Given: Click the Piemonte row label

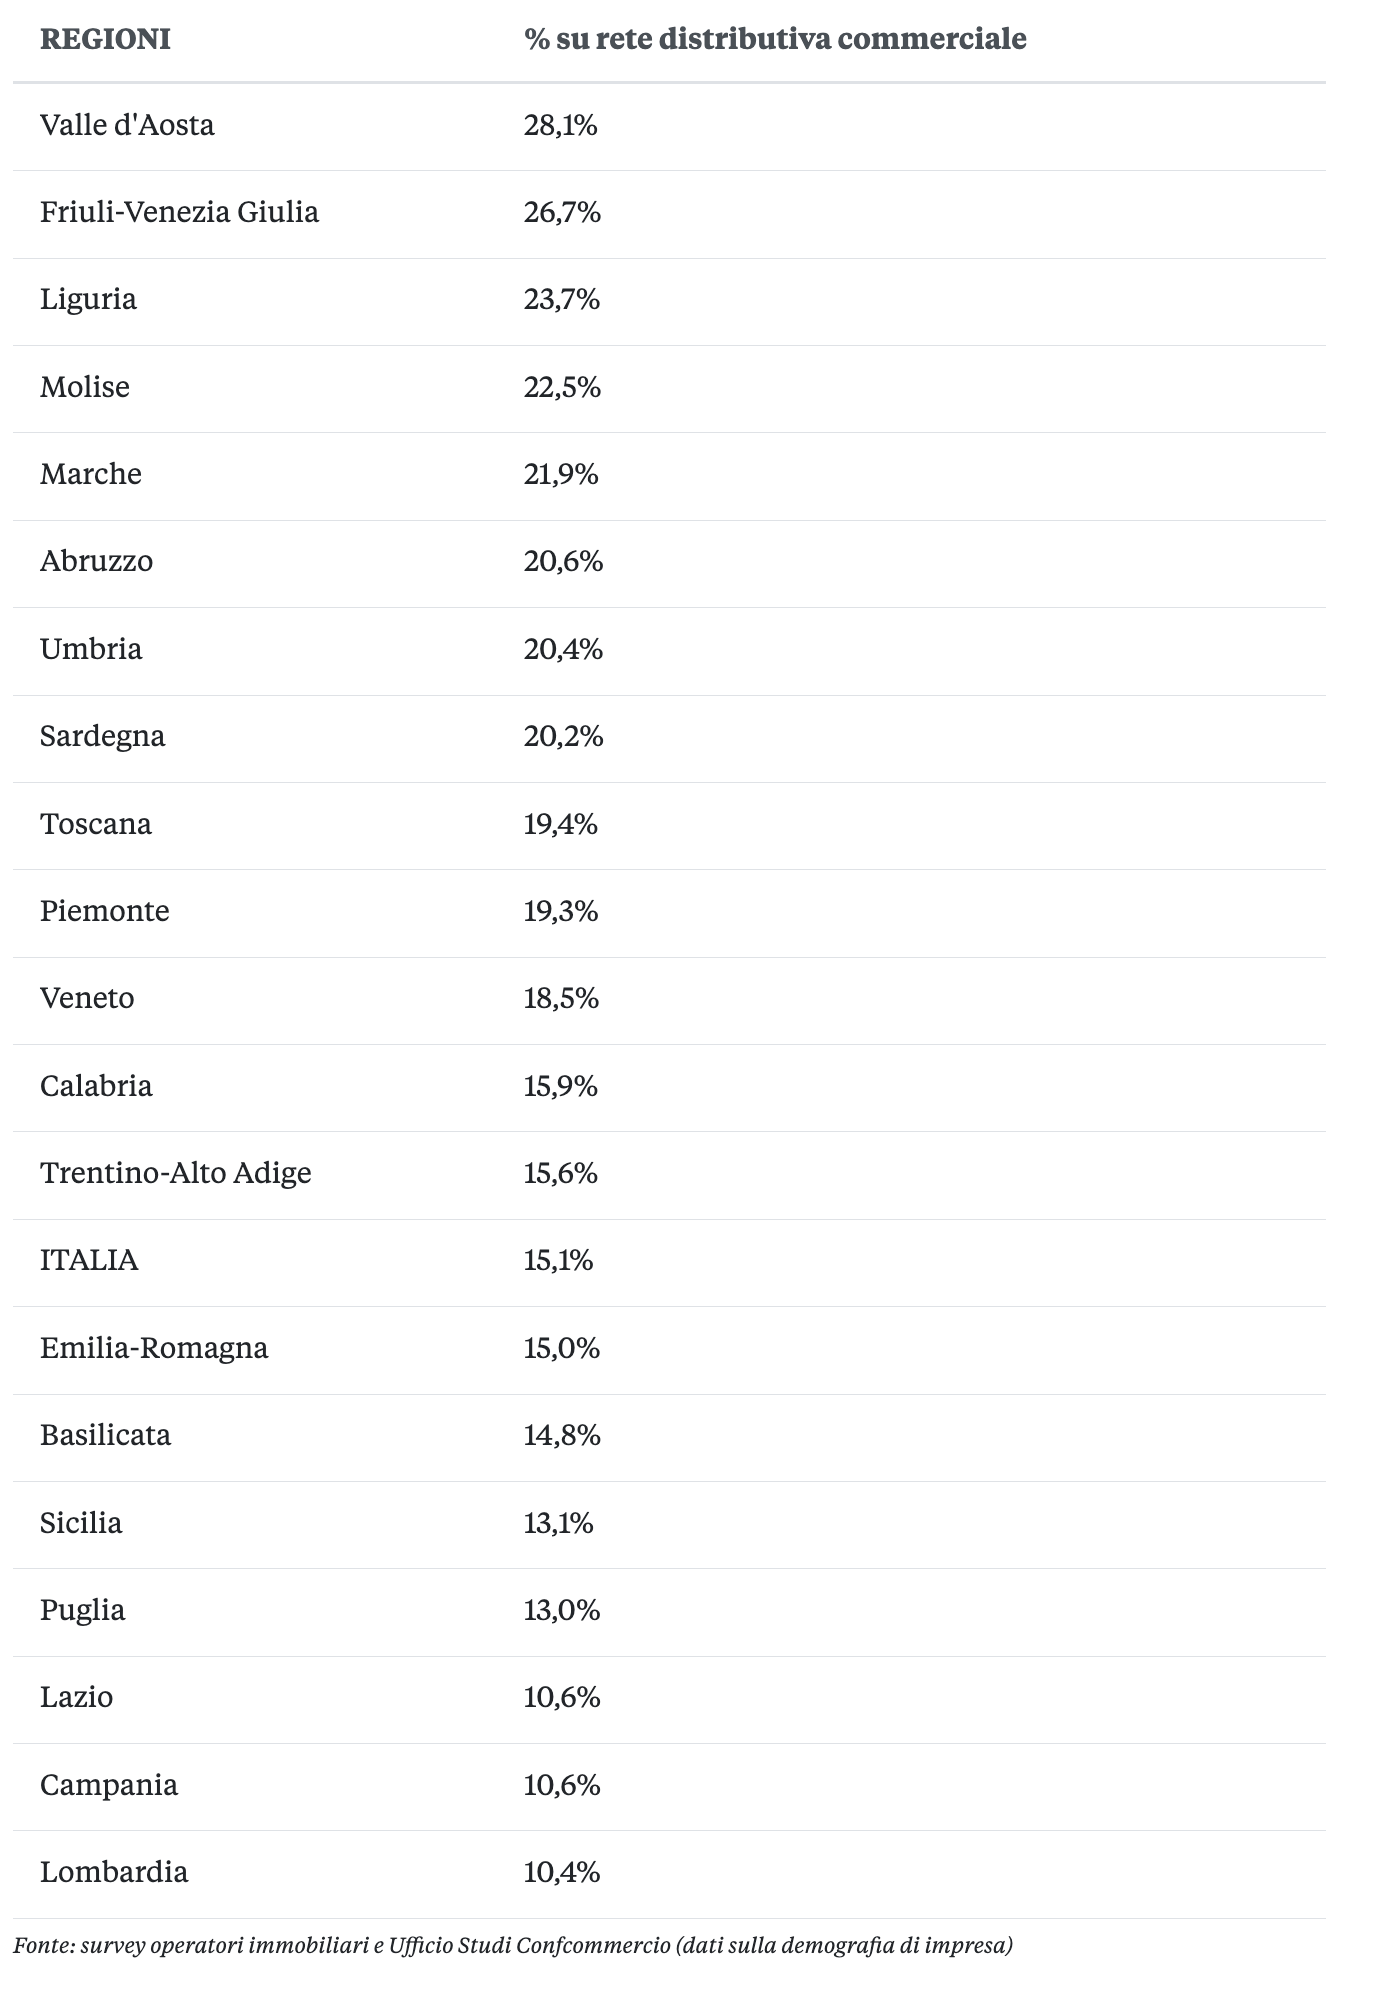Looking at the screenshot, I should 105,911.
